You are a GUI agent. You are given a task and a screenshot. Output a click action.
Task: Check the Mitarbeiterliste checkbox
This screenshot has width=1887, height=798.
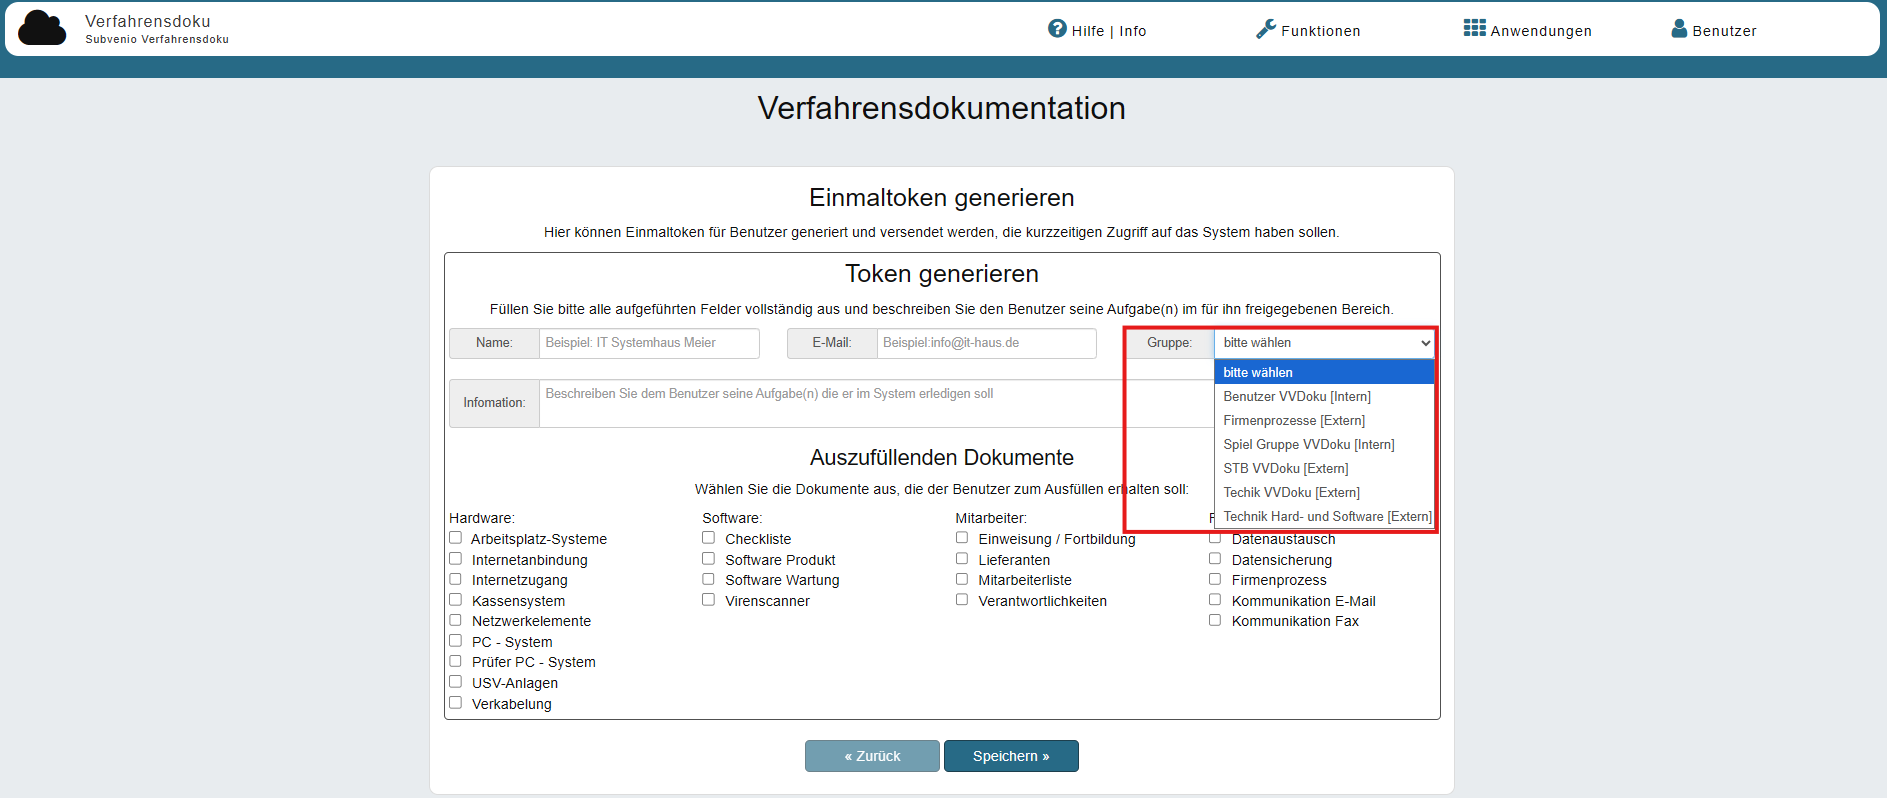962,579
